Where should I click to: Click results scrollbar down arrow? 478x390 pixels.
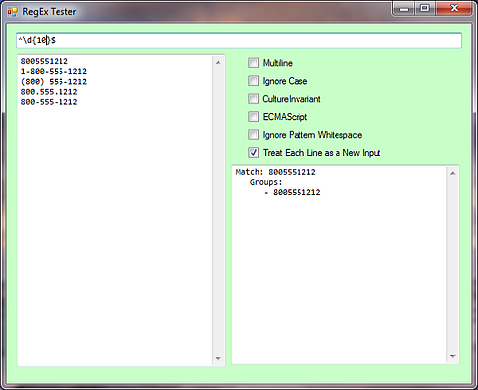(453, 356)
